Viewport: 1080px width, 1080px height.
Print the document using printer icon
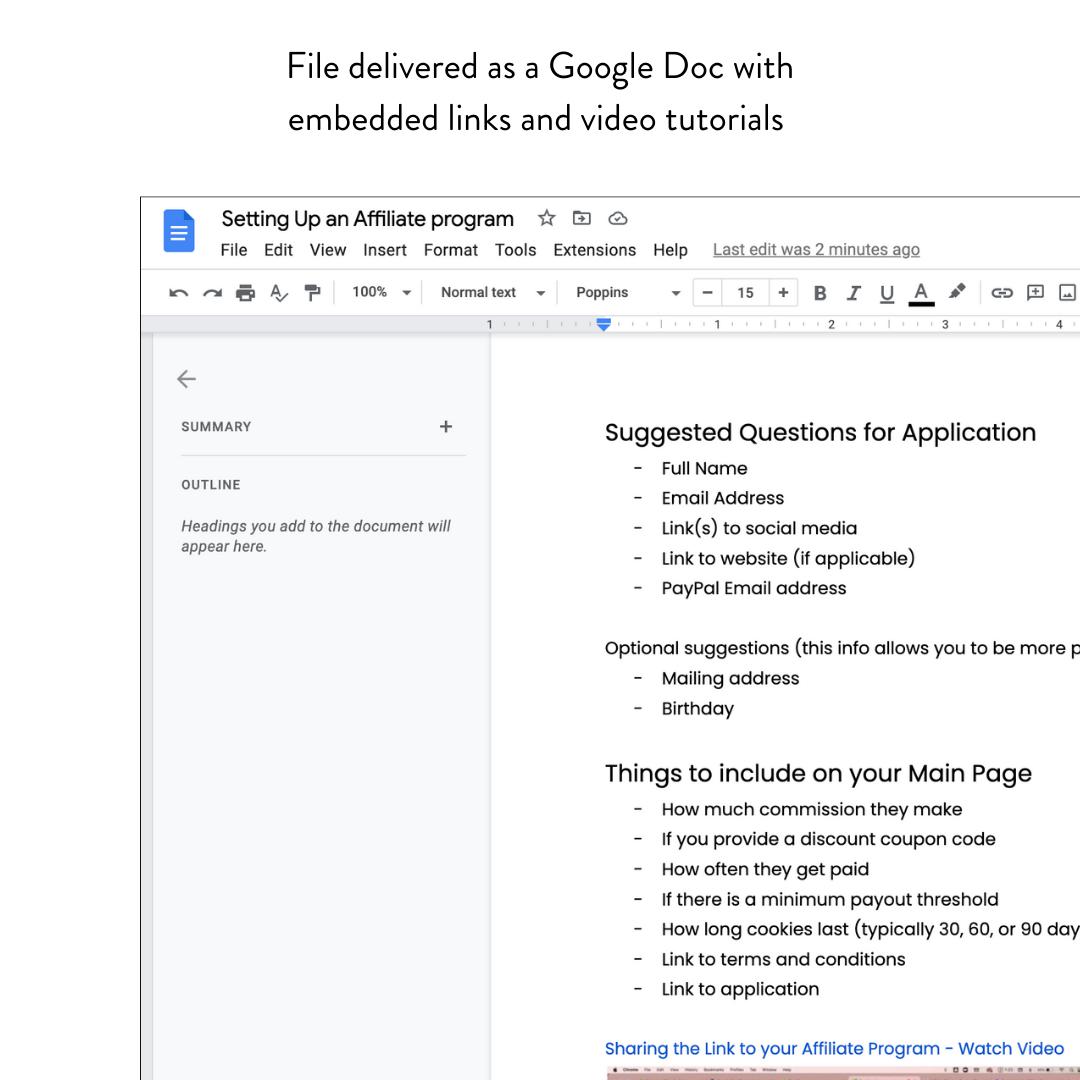[245, 293]
